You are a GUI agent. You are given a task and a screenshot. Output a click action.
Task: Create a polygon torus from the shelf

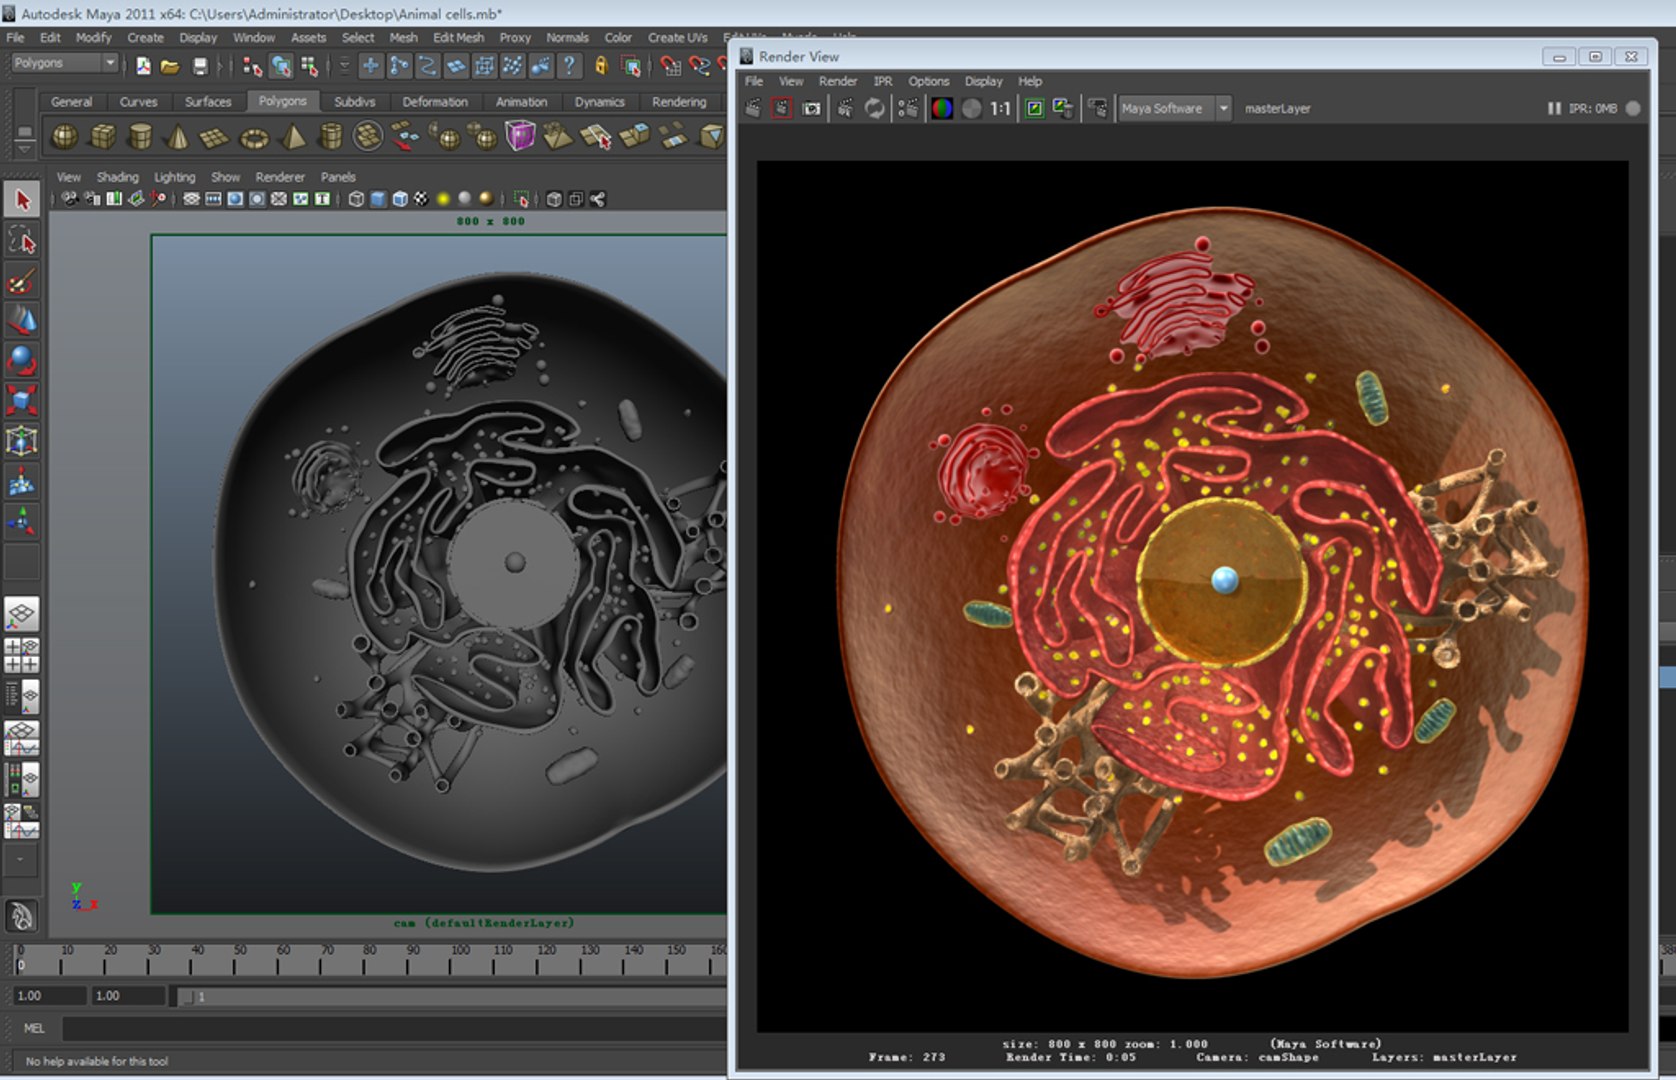pos(254,137)
